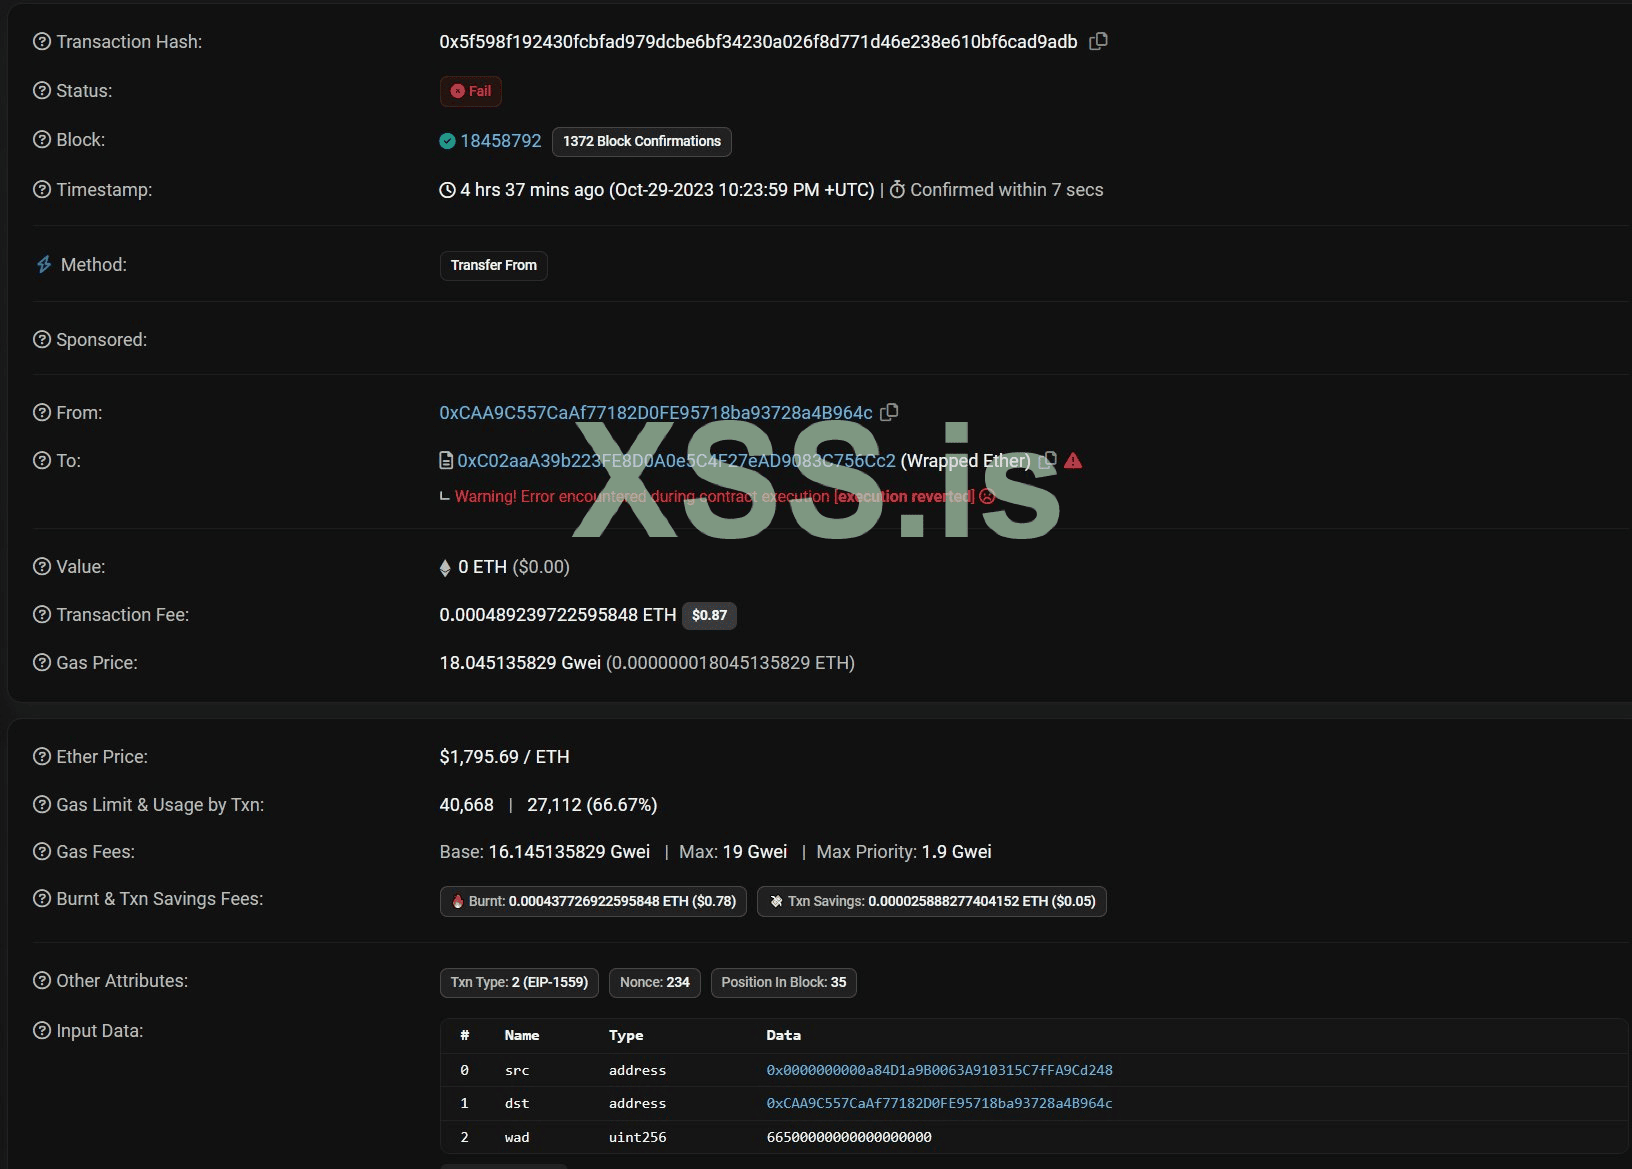
Task: Click help icon next to Gas Fees
Action: (42, 852)
